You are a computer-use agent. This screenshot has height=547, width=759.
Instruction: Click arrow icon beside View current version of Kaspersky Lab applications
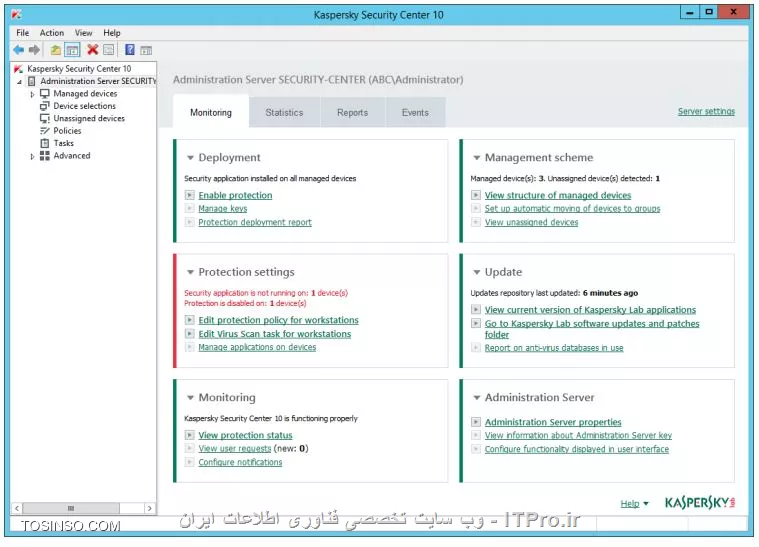(476, 309)
